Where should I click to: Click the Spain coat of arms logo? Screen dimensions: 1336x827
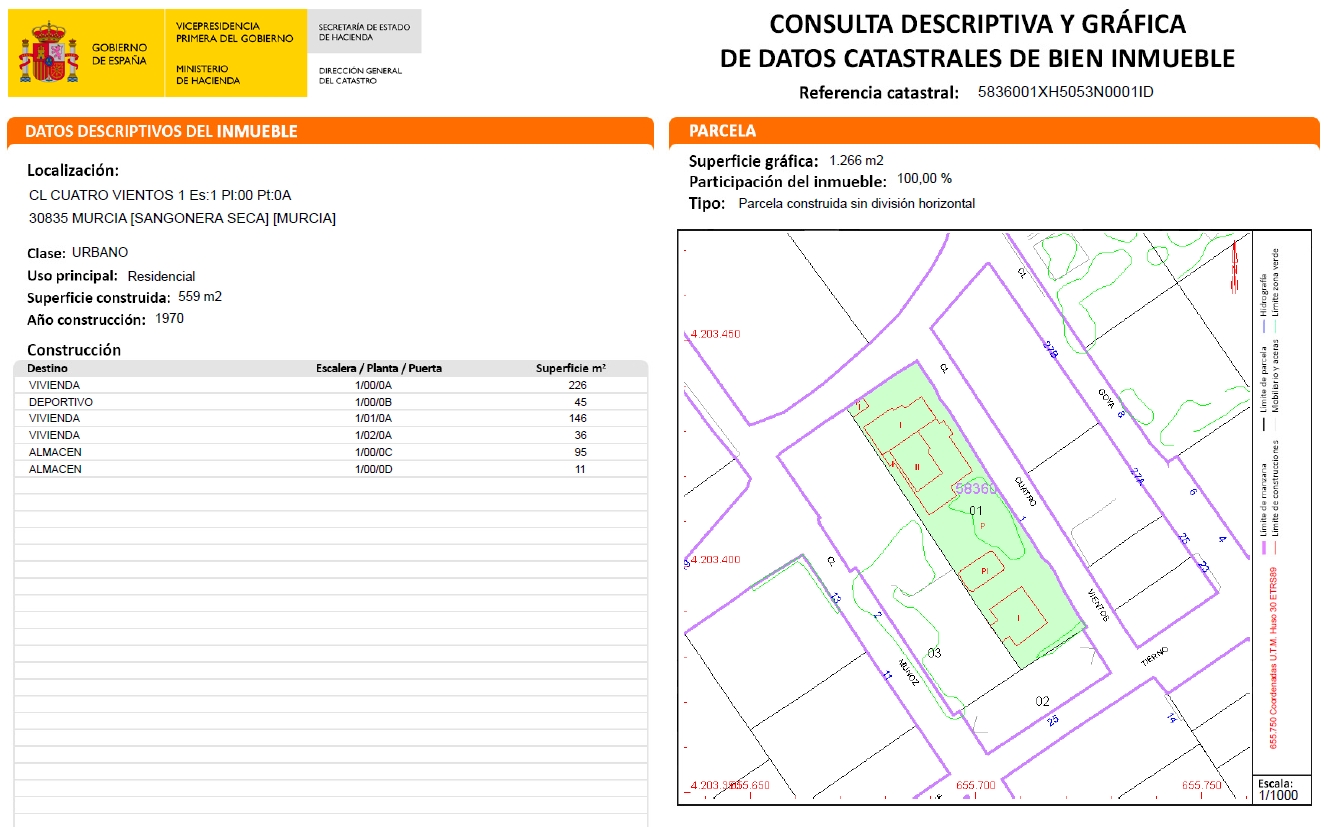[x=49, y=54]
